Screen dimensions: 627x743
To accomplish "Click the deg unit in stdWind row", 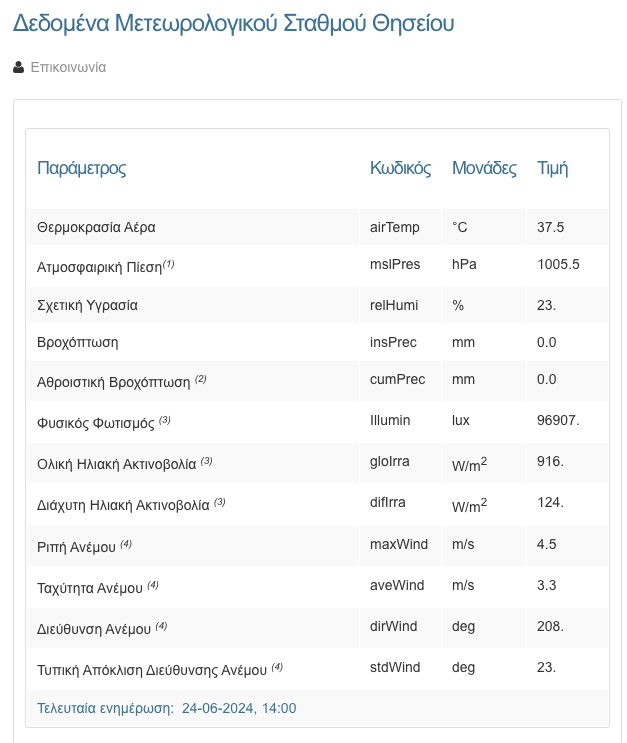I will (x=463, y=668).
